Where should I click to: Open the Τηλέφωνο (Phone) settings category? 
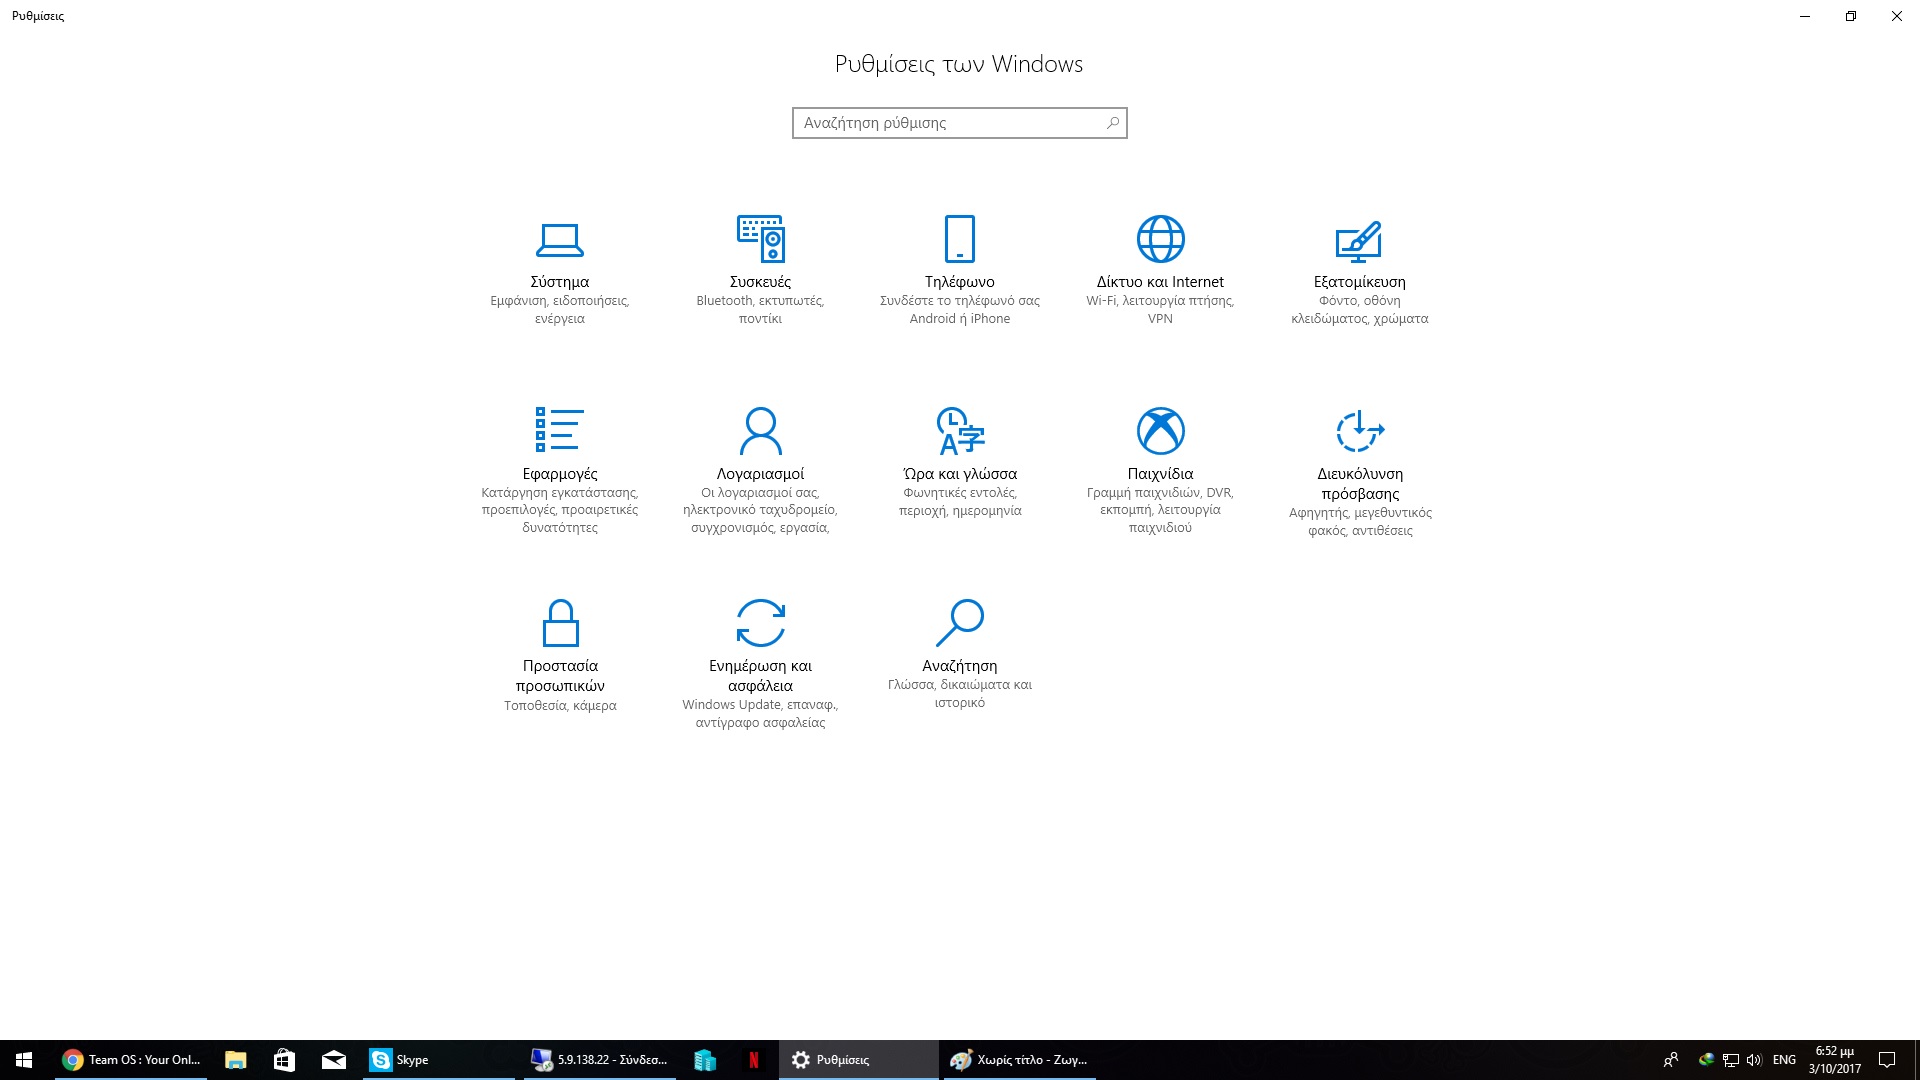pyautogui.click(x=960, y=271)
